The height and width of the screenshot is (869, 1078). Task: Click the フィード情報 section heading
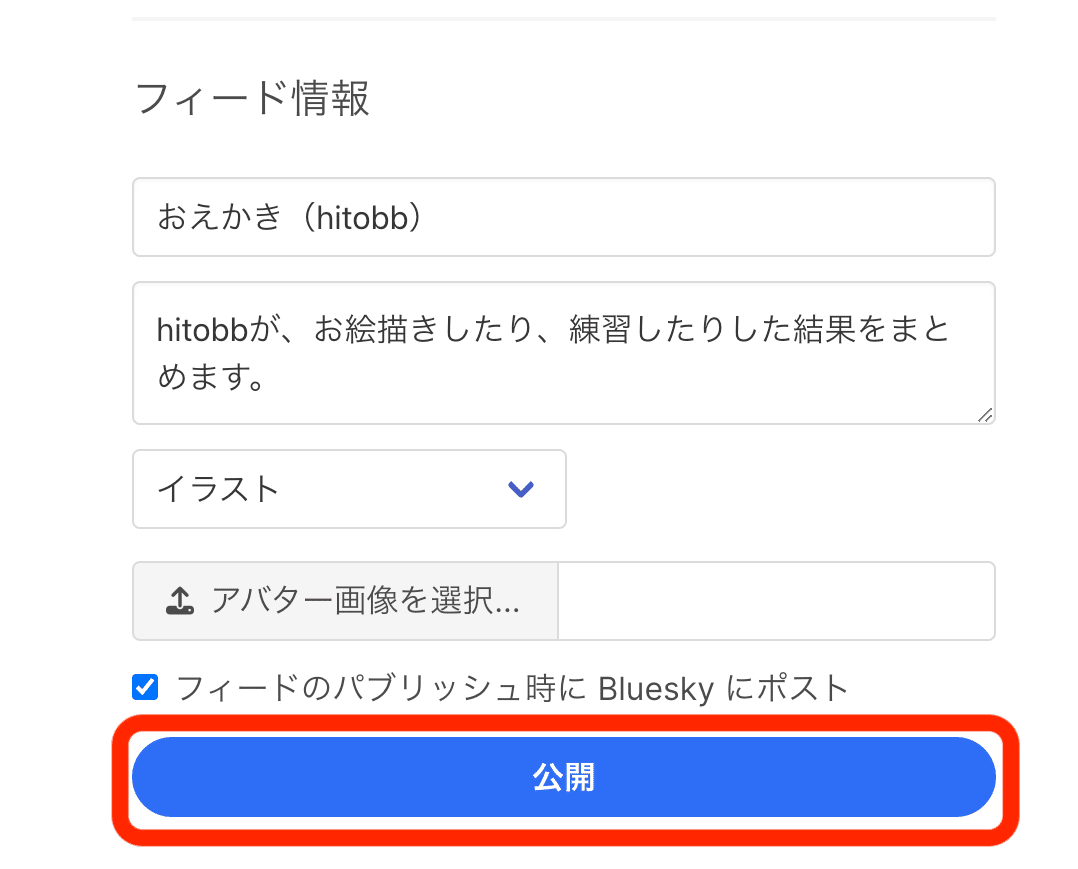point(252,98)
